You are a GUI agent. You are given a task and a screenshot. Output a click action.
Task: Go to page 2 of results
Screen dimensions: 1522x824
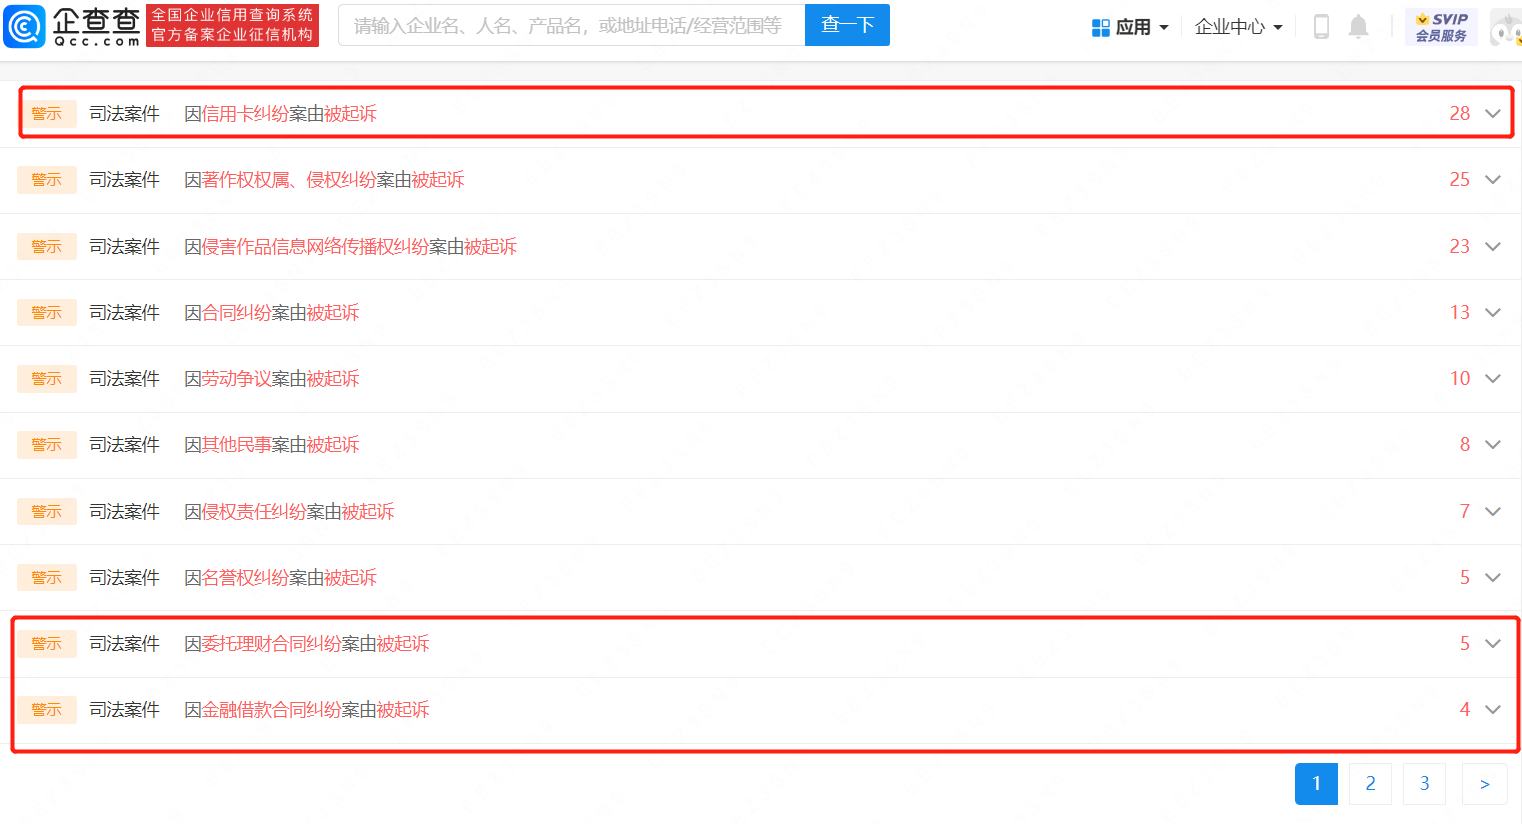1370,784
